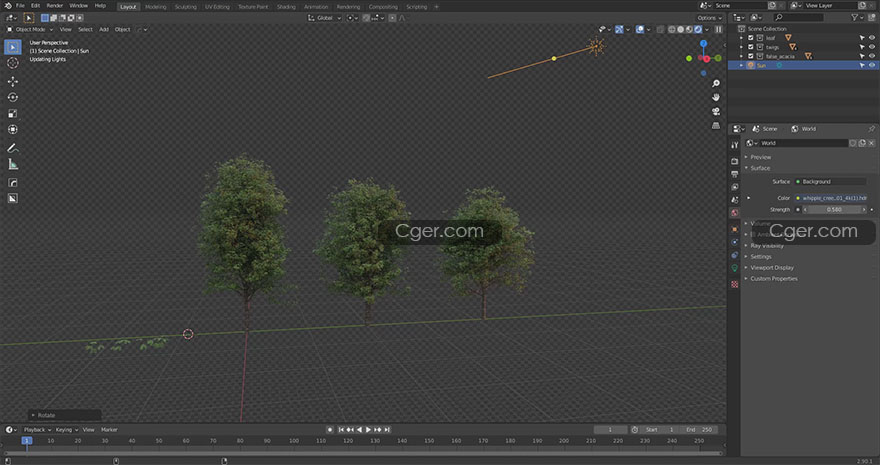
Task: Play animation with the play button
Action: point(368,430)
